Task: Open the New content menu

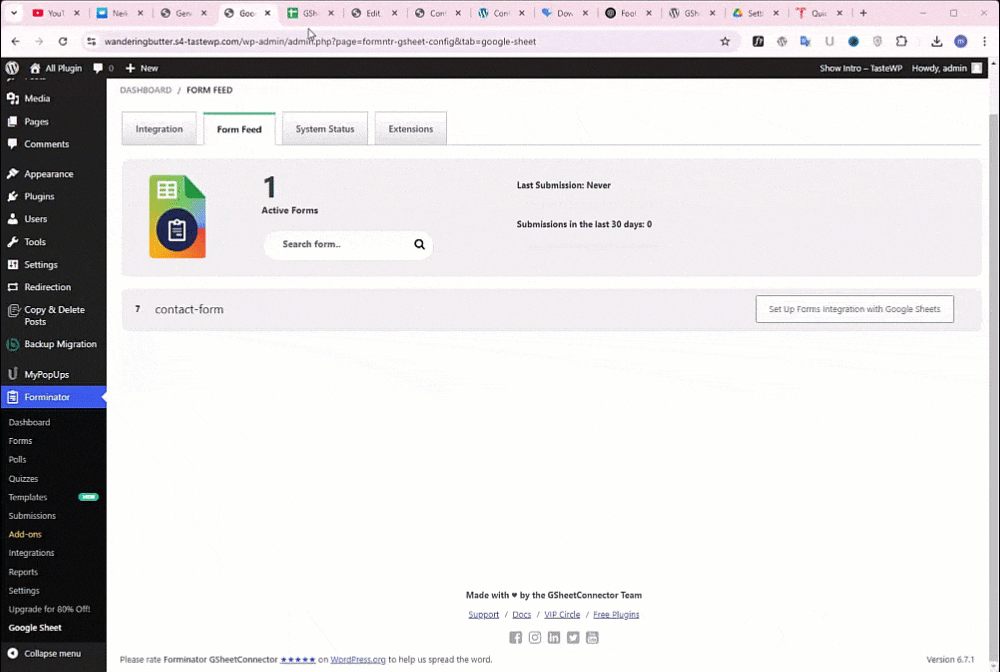Action: tap(142, 68)
